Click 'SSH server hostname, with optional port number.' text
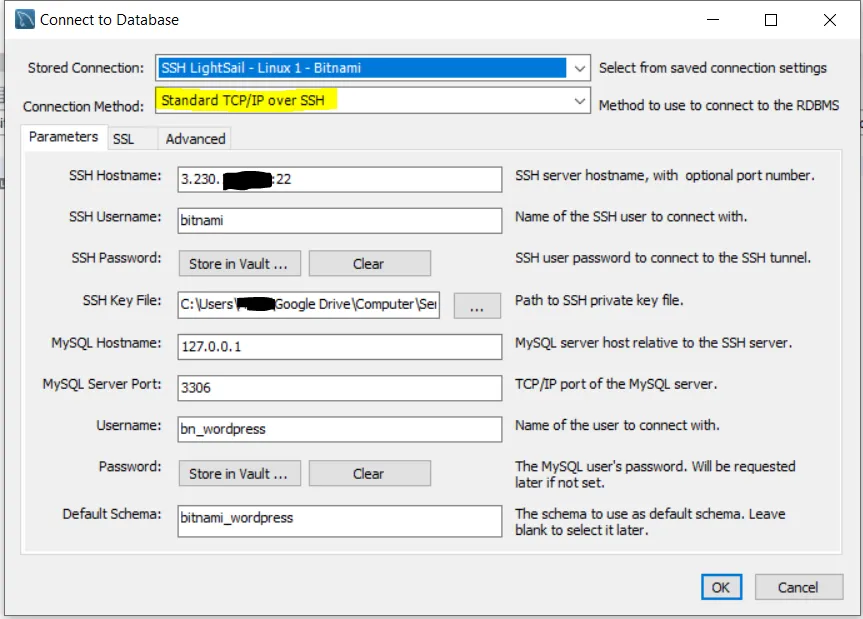Viewport: 863px width, 619px height. tap(664, 176)
